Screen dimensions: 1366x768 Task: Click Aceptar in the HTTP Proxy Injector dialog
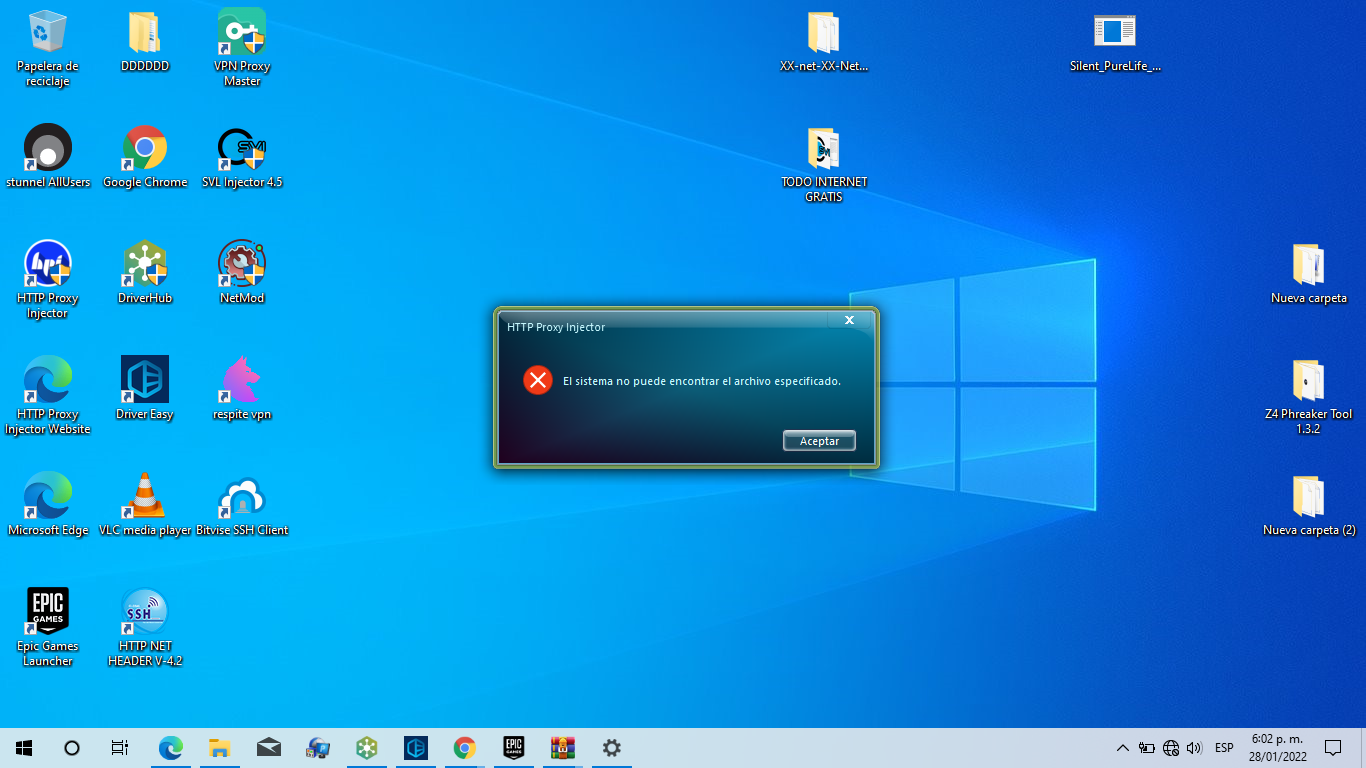[819, 441]
